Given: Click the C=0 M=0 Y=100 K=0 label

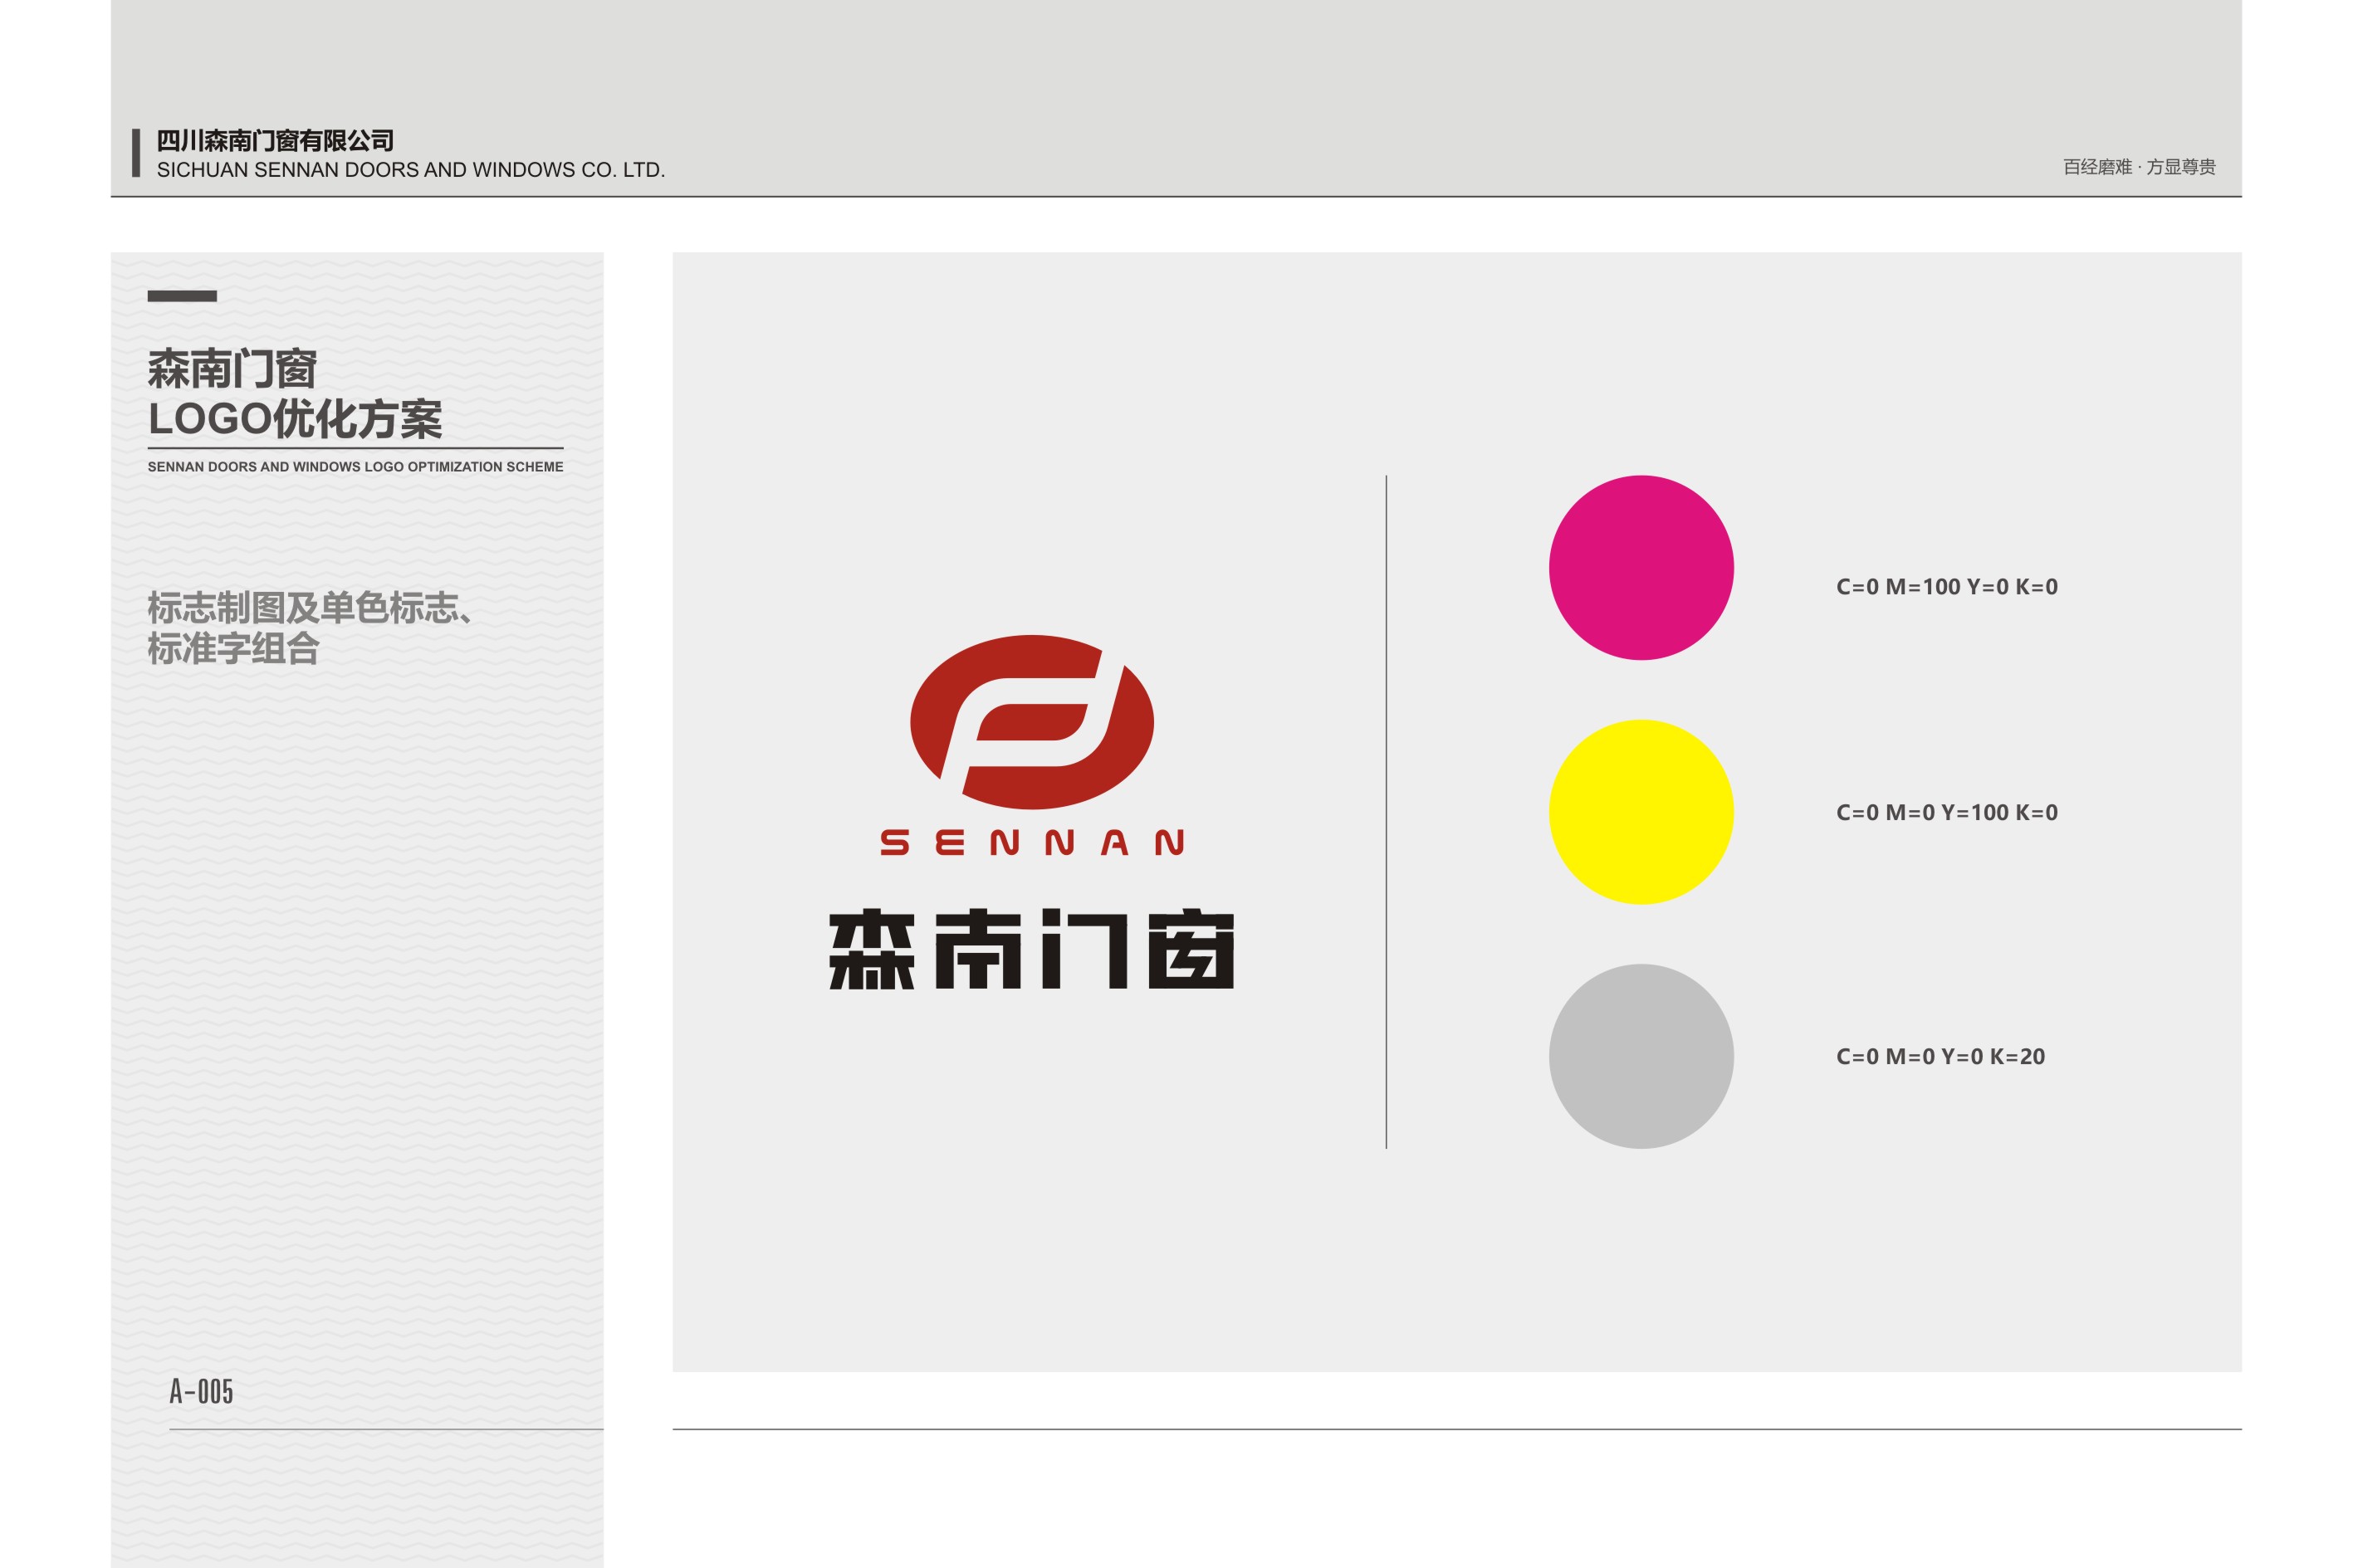Looking at the screenshot, I should coord(1946,812).
